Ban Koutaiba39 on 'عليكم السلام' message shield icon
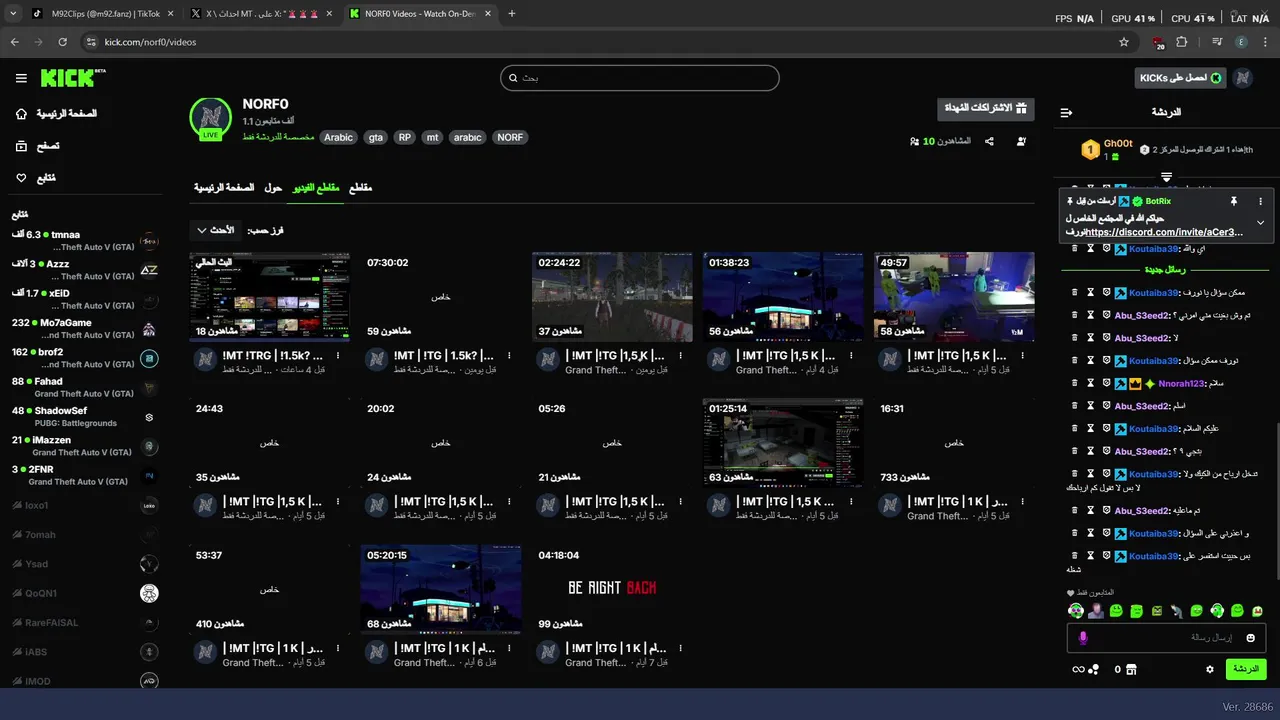The image size is (1280, 720). 1107,428
